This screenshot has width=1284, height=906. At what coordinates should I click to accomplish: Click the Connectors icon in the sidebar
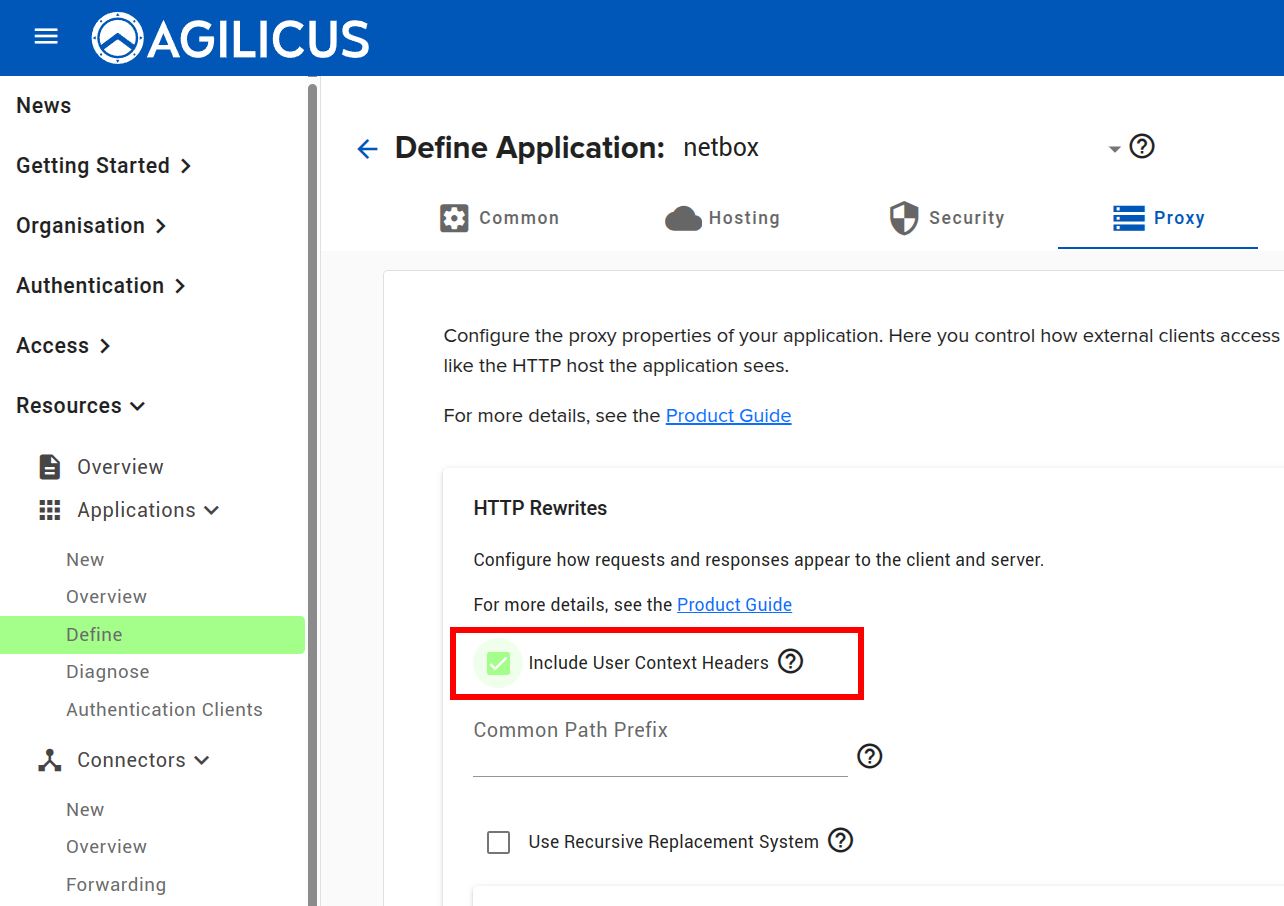[48, 760]
